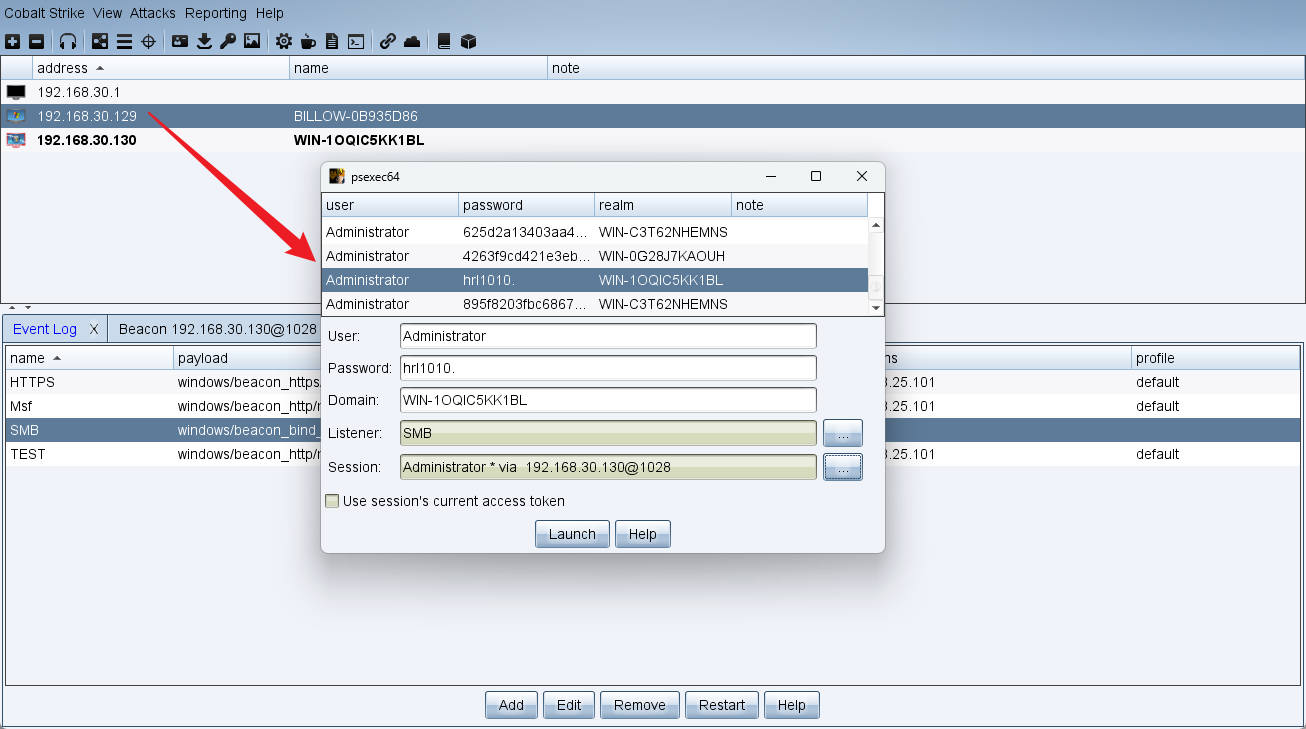
Task: Sort listeners by payload column header
Action: (x=246, y=358)
